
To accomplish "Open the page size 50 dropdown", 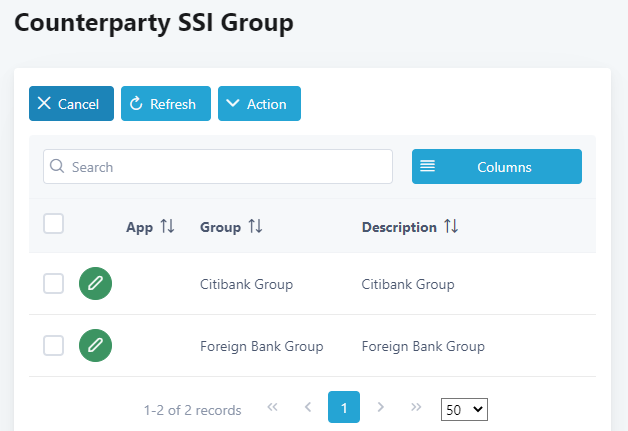I will tap(464, 409).
